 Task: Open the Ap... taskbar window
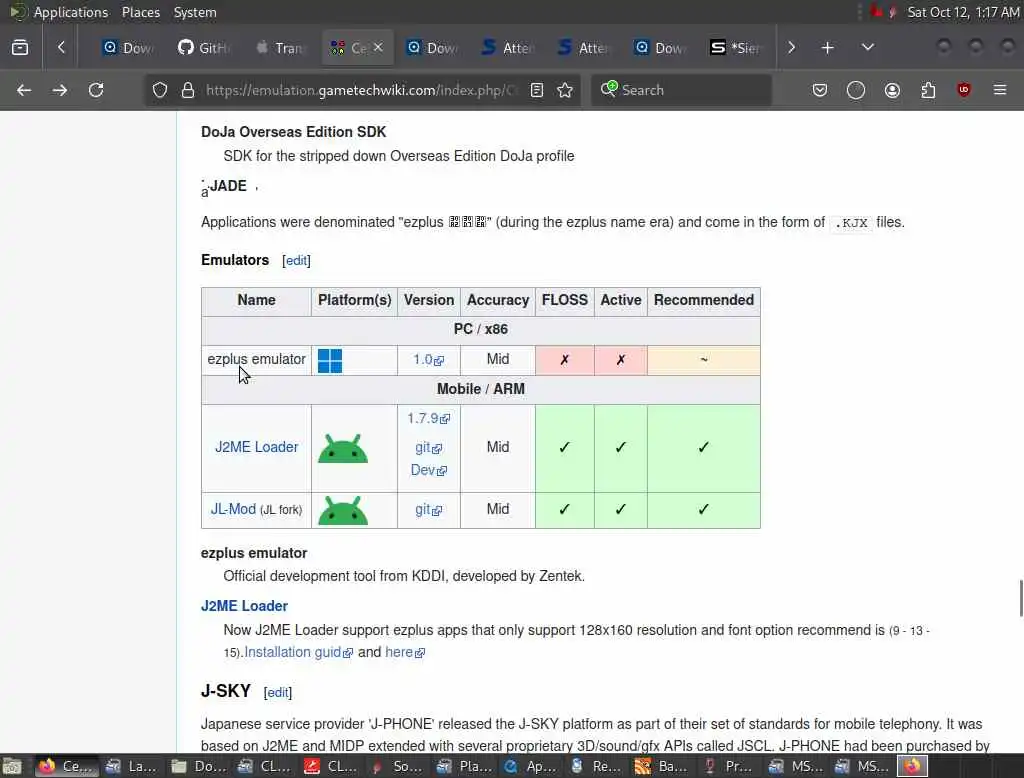click(x=530, y=766)
